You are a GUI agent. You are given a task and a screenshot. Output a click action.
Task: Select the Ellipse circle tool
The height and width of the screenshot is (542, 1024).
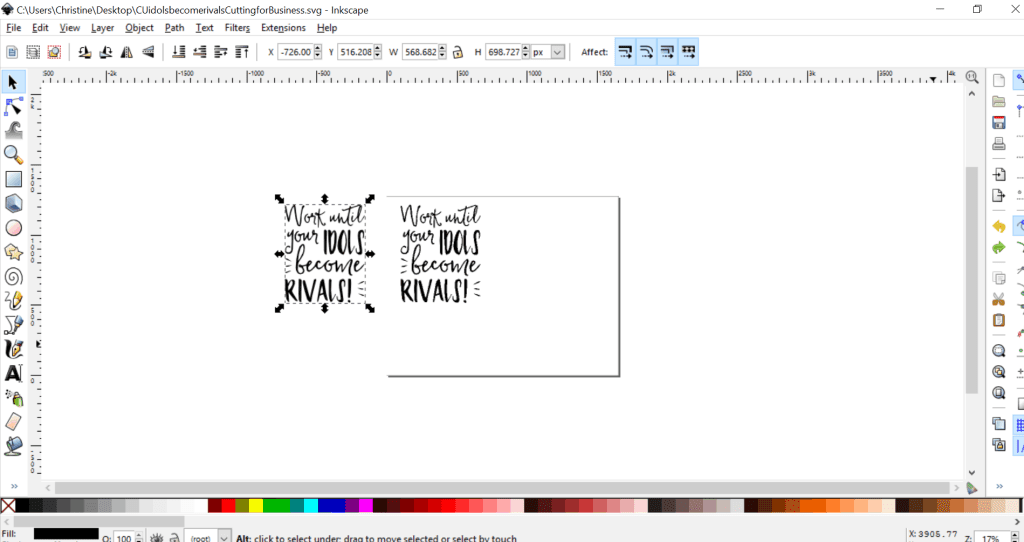13,228
